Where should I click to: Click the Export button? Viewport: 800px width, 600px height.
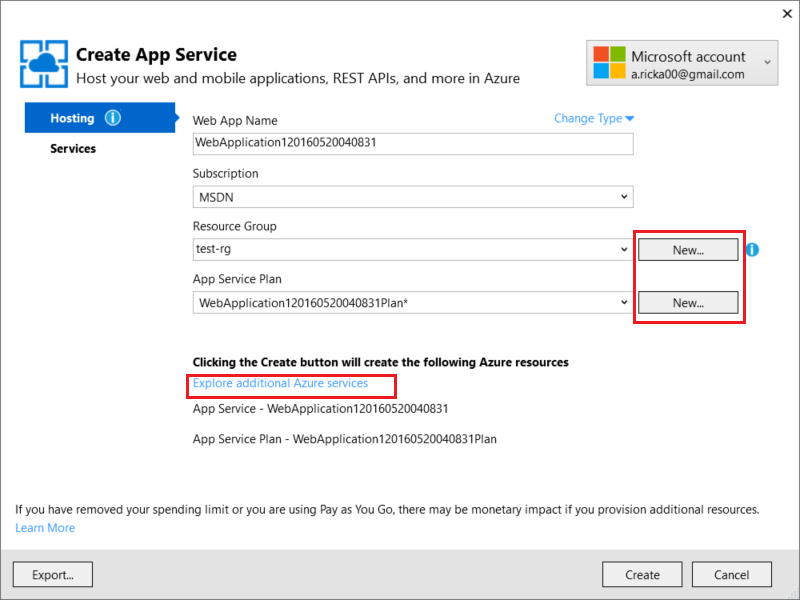[53, 574]
